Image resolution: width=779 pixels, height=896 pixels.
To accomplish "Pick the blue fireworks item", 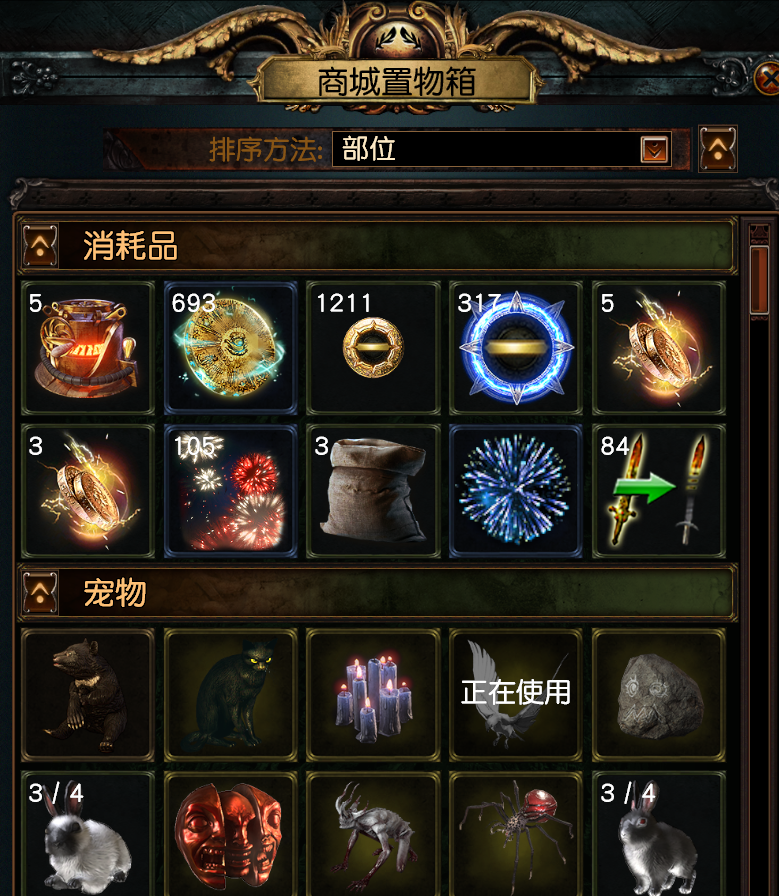I will (516, 490).
